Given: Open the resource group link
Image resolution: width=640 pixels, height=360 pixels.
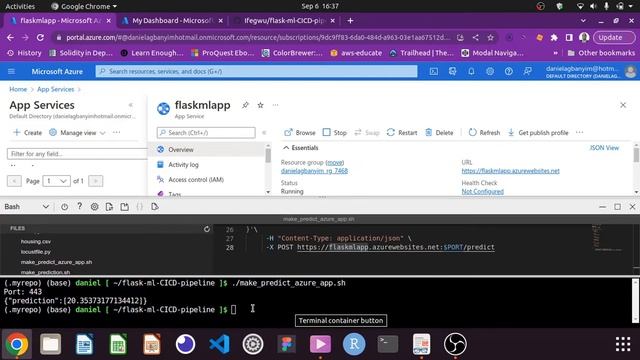Looking at the screenshot, I should point(314,171).
